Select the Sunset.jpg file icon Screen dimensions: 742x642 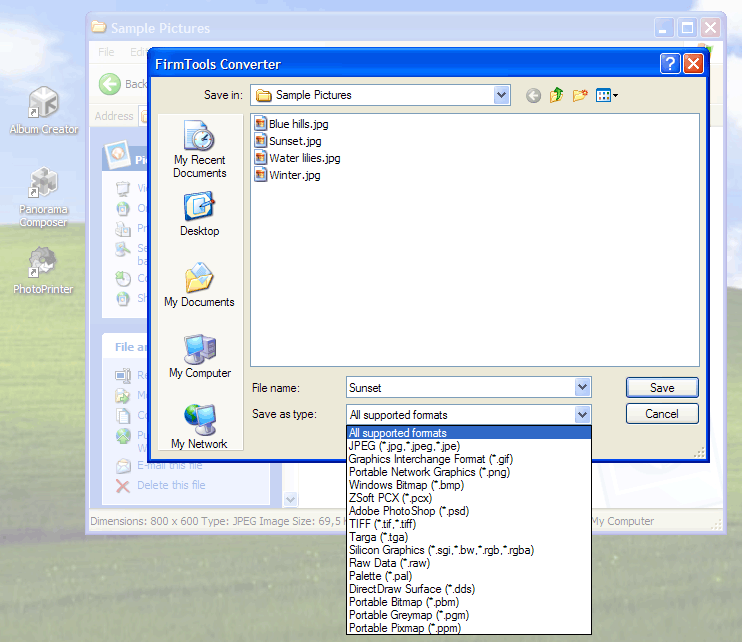click(x=260, y=141)
